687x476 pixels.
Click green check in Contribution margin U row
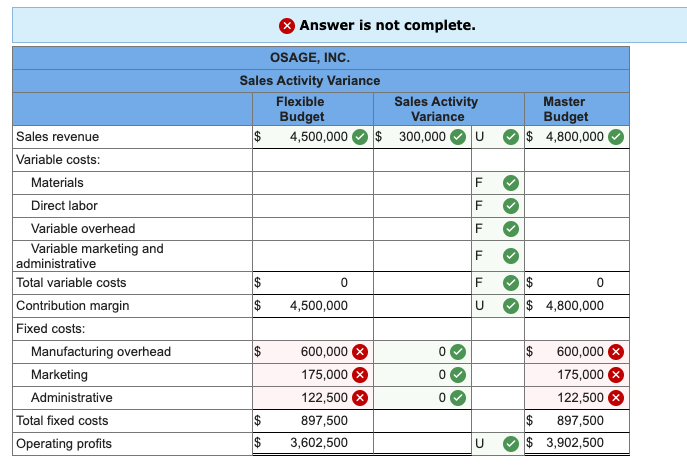[511, 306]
